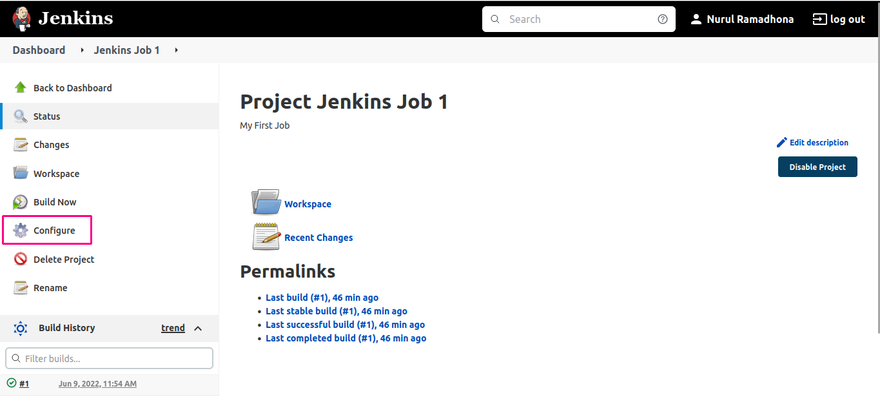Open the Recent Changes link

(318, 238)
